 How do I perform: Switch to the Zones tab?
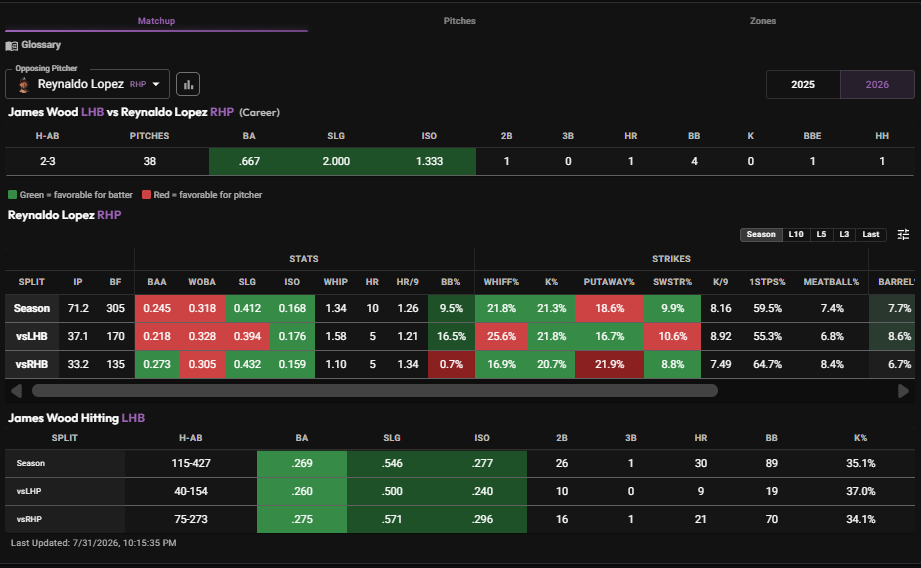click(x=762, y=21)
